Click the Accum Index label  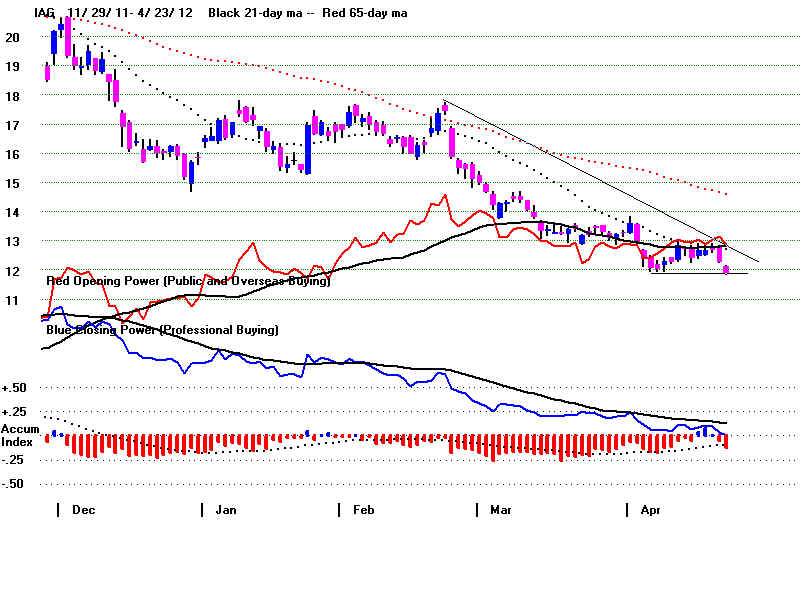[19, 435]
